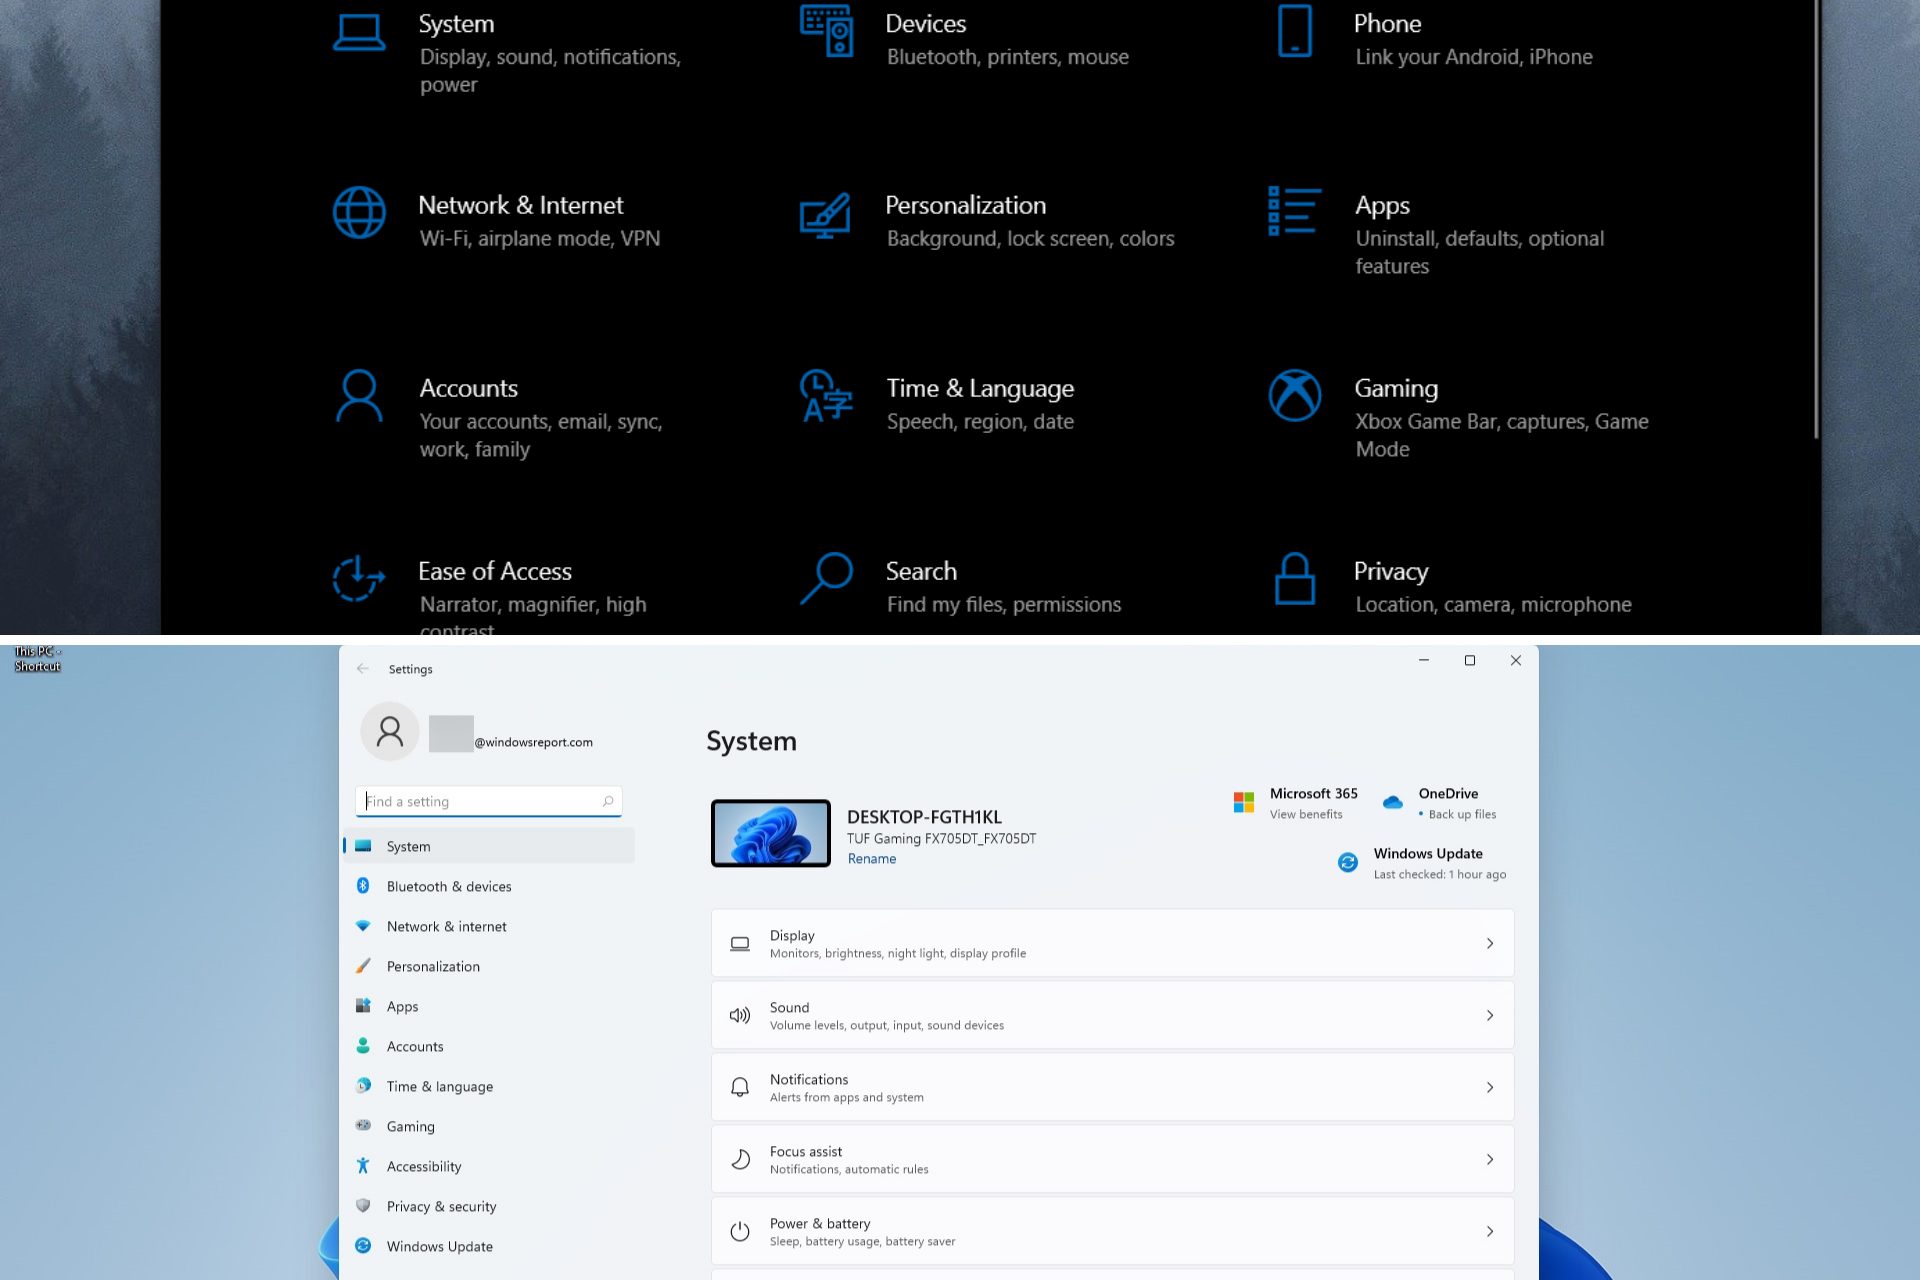Open the System laptop icon in dark Settings

359,32
